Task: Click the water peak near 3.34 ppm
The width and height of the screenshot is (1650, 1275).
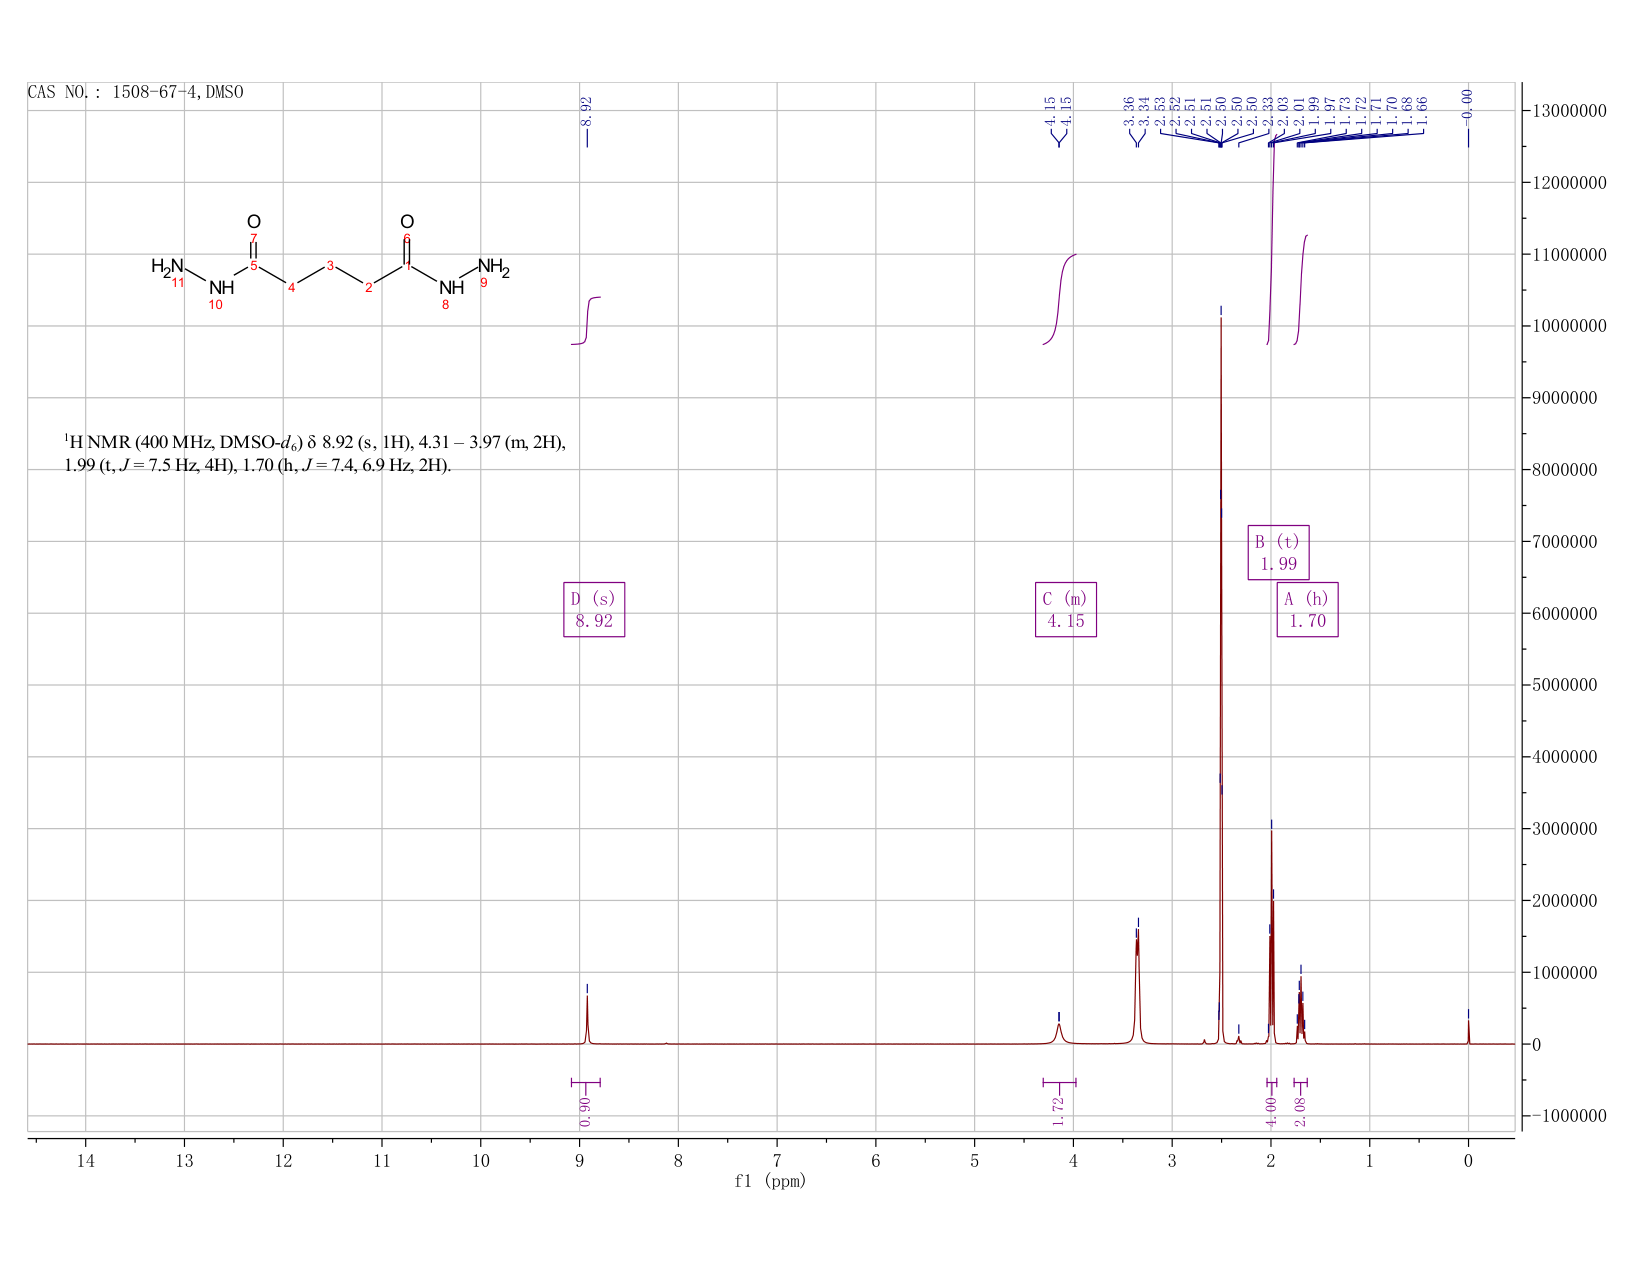Action: pyautogui.click(x=1137, y=990)
